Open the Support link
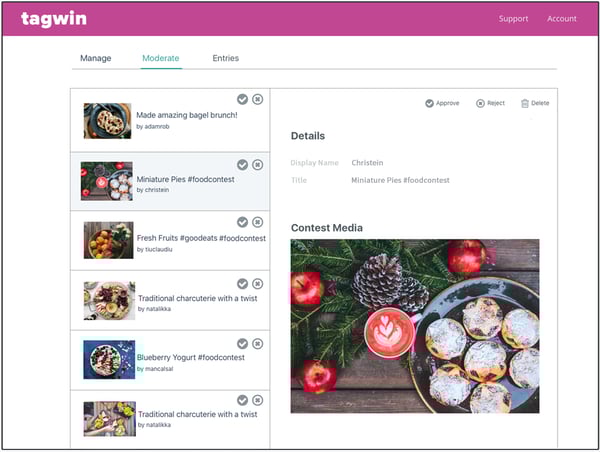This screenshot has height=452, width=600. [513, 19]
